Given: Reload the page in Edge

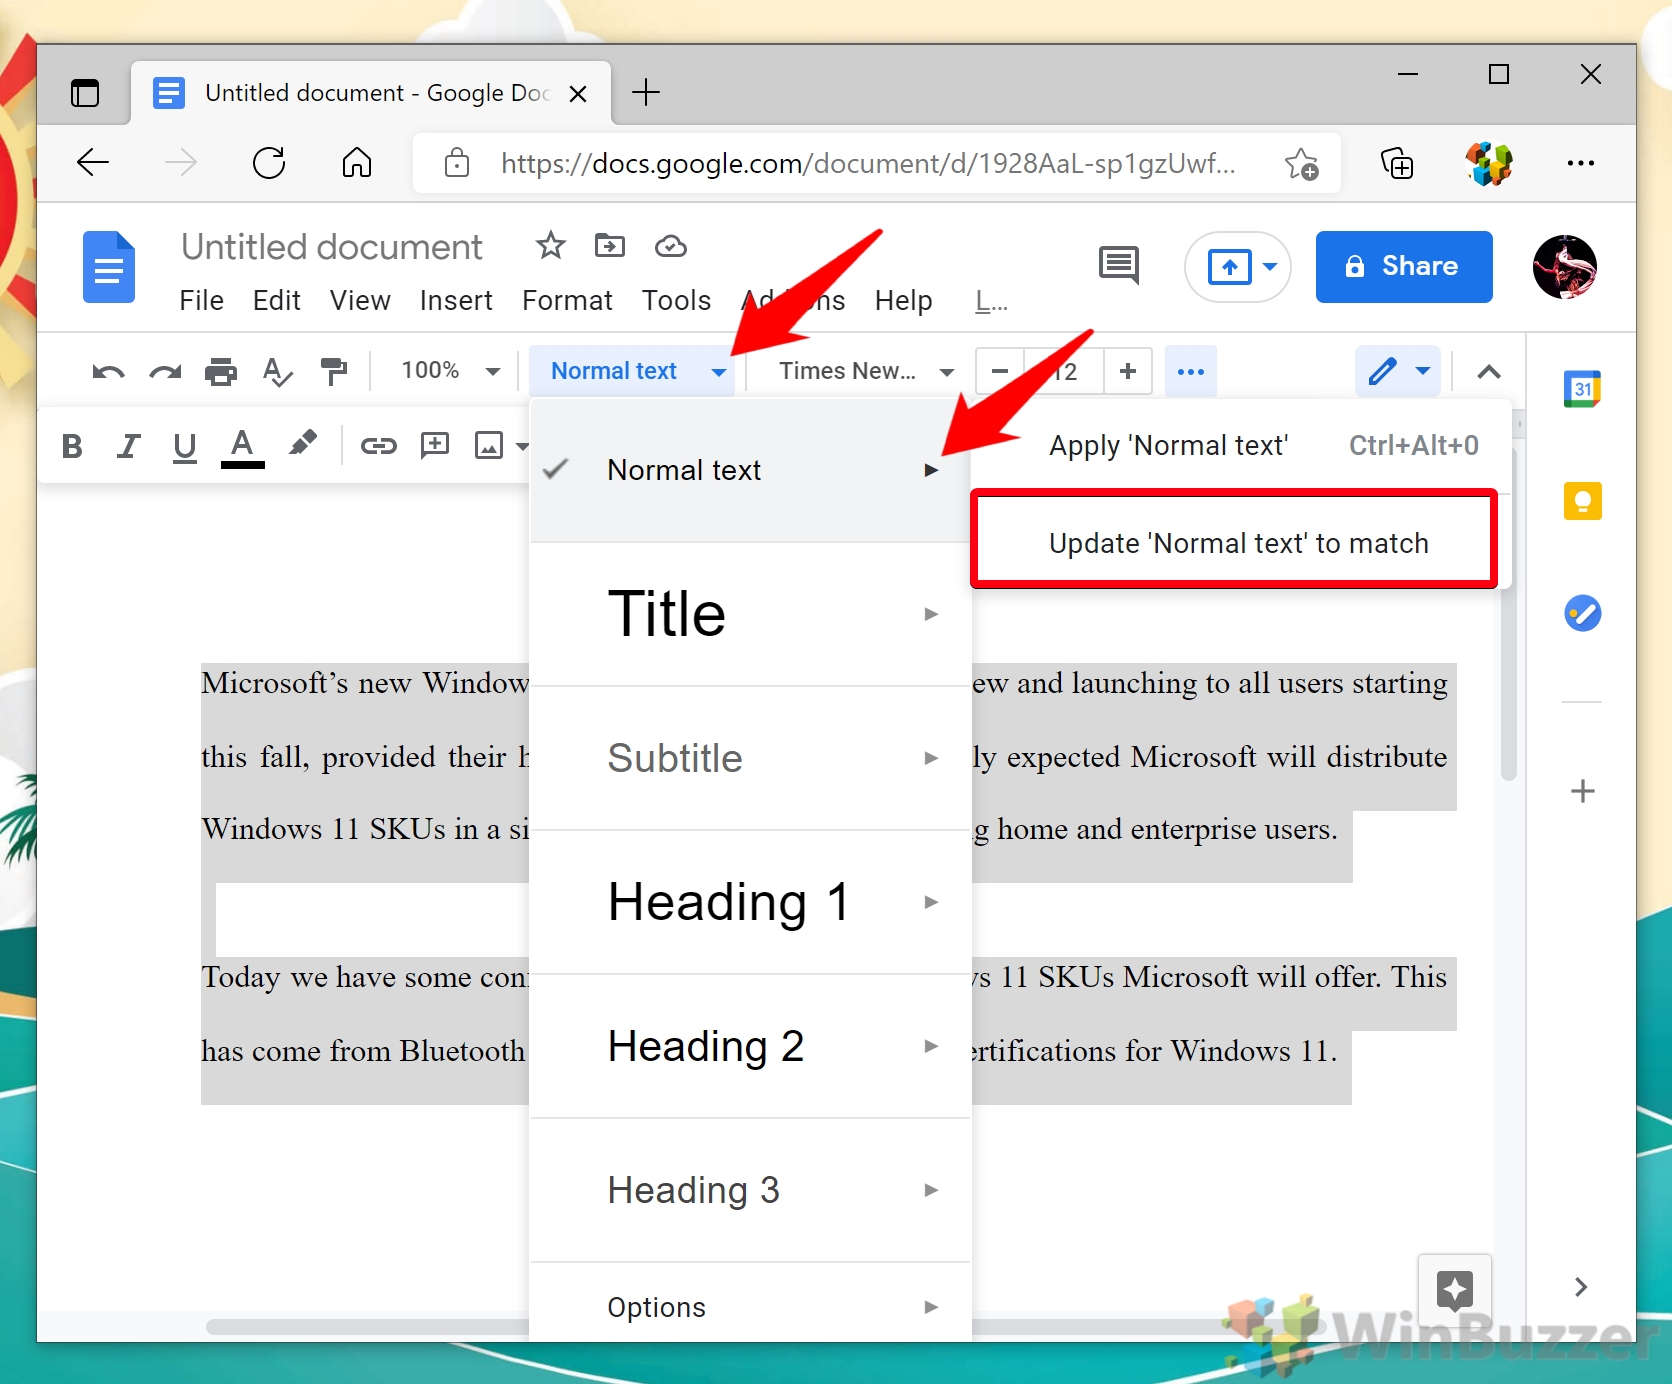Looking at the screenshot, I should pos(269,163).
